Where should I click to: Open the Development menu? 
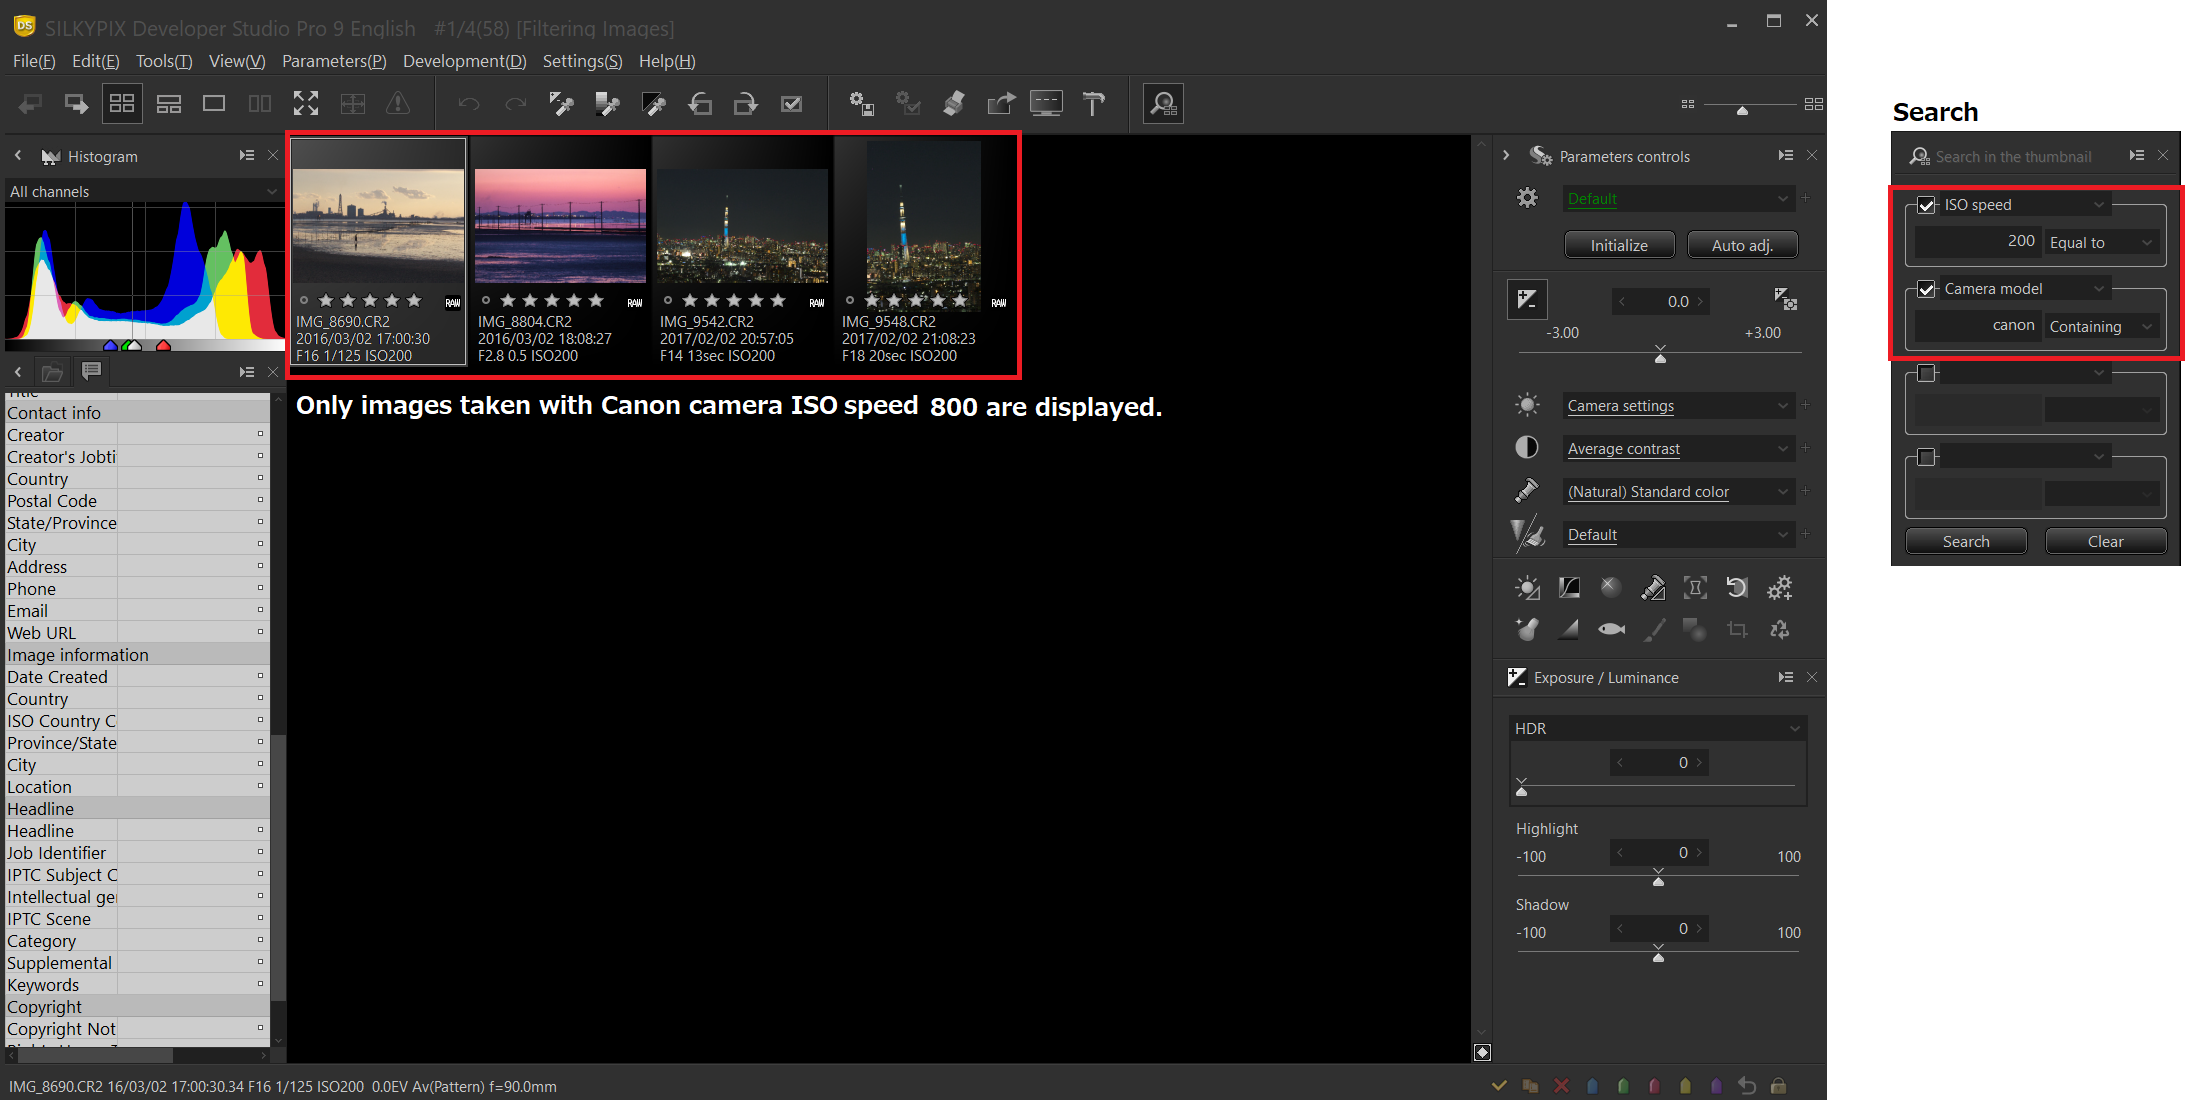464,61
